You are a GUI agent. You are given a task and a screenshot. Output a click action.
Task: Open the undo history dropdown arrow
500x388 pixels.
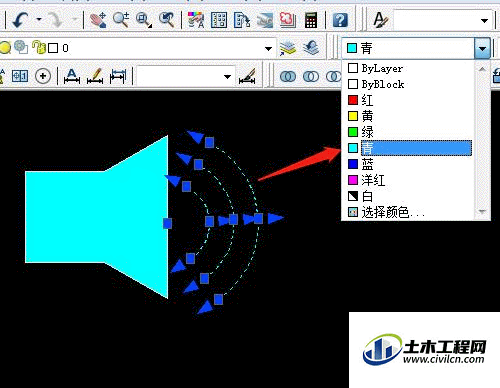click(39, 19)
